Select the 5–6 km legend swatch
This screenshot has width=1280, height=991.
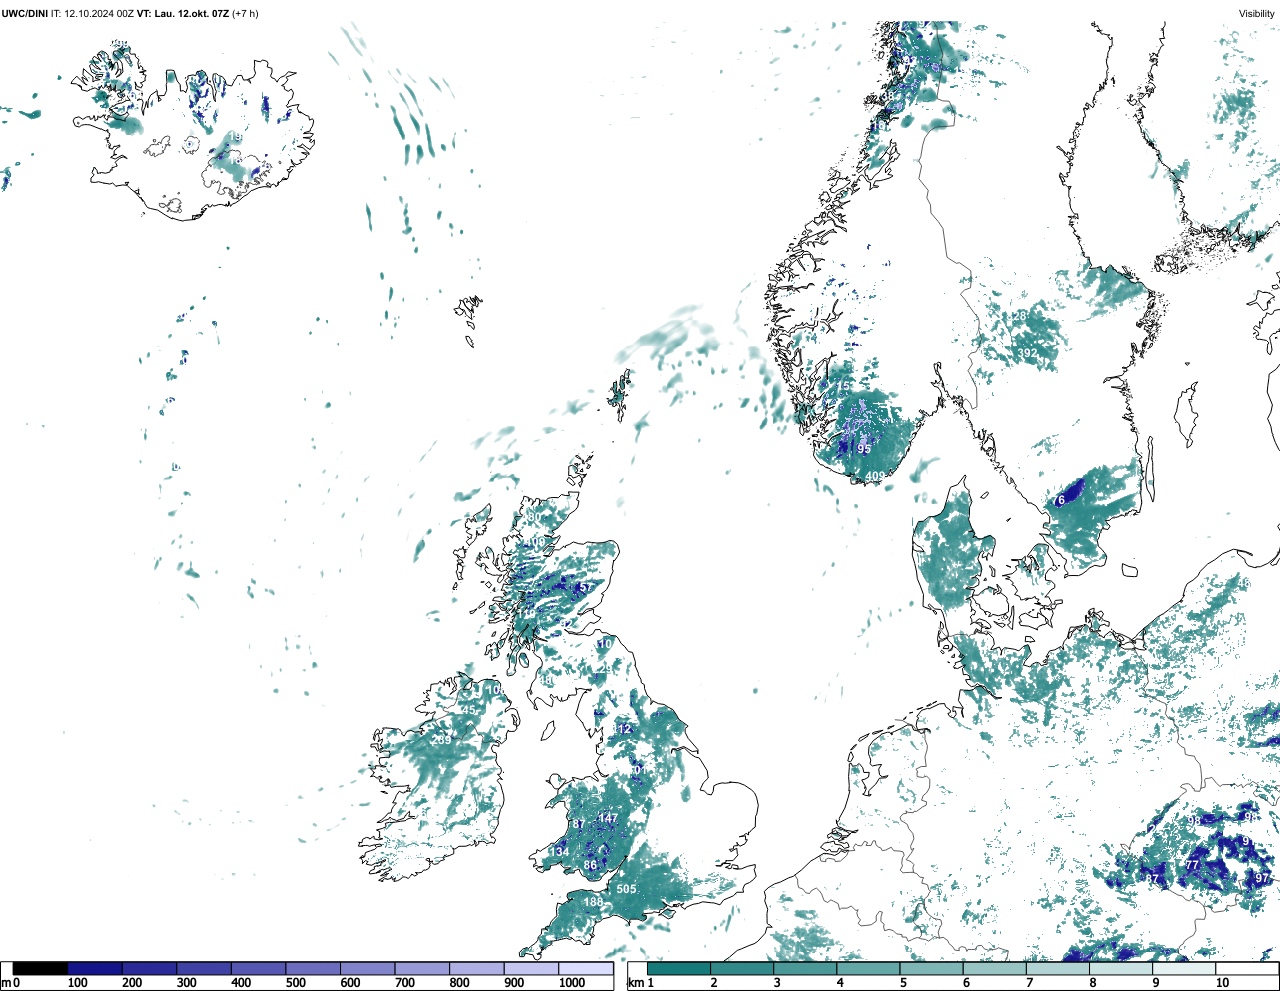click(x=931, y=968)
